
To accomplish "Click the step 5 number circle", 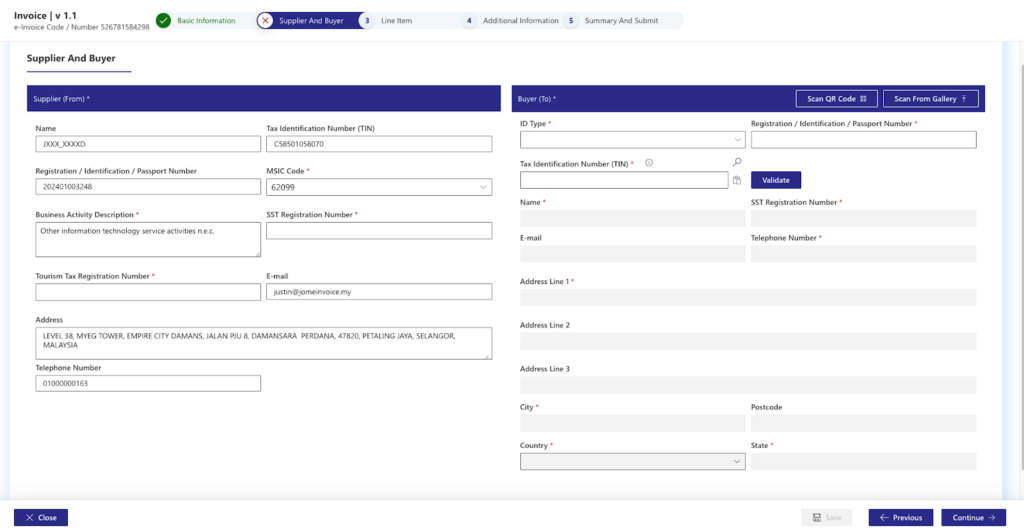I will pyautogui.click(x=571, y=20).
